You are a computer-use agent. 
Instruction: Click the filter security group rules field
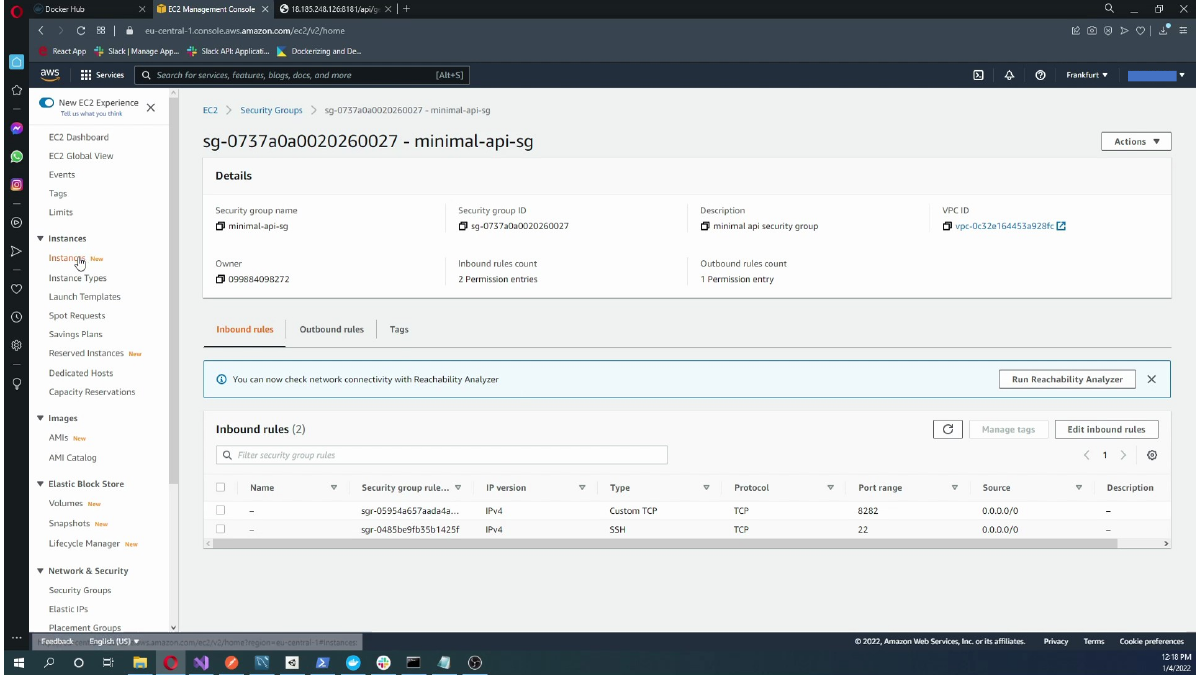pos(442,455)
